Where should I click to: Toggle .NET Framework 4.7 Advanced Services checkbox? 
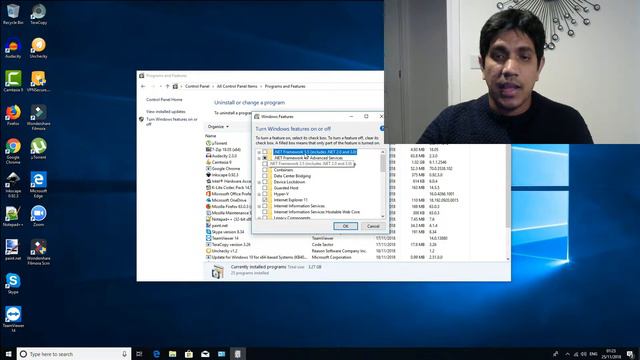265,158
